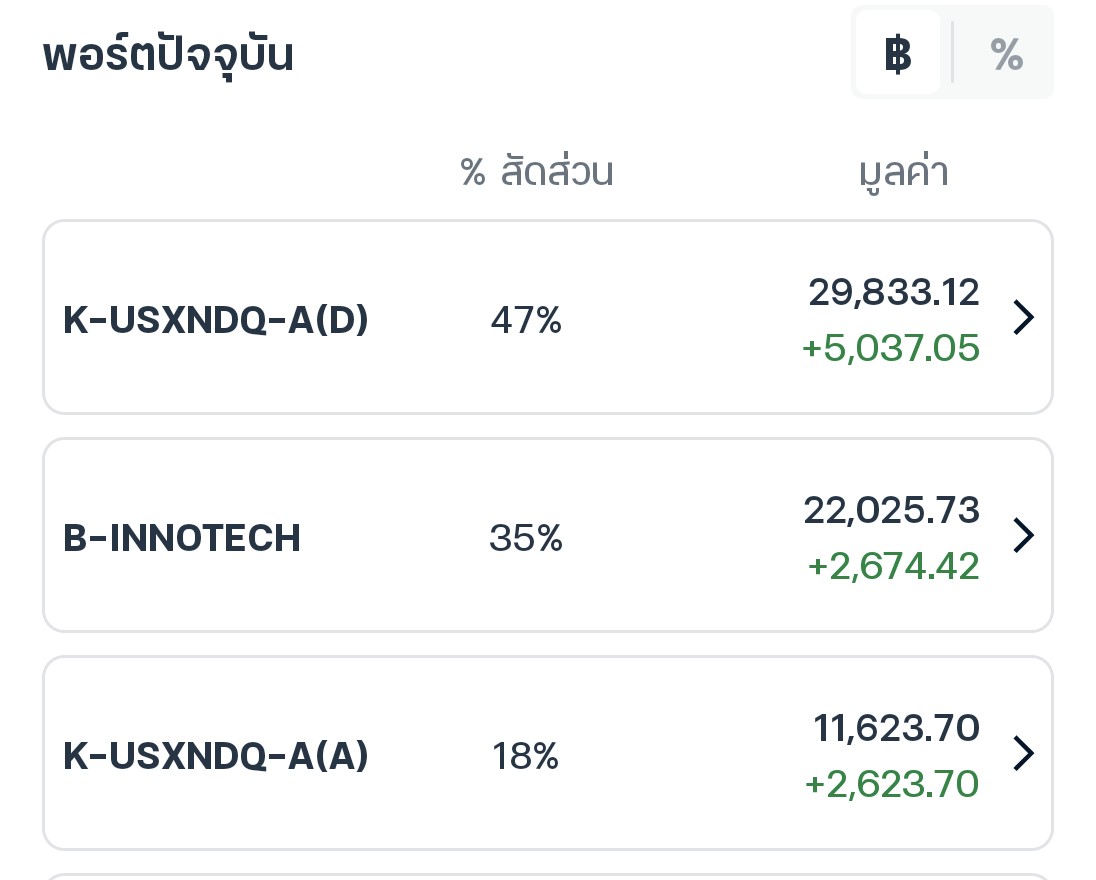Open the B-INNOTECH fund name
The height and width of the screenshot is (880, 1096).
[182, 538]
